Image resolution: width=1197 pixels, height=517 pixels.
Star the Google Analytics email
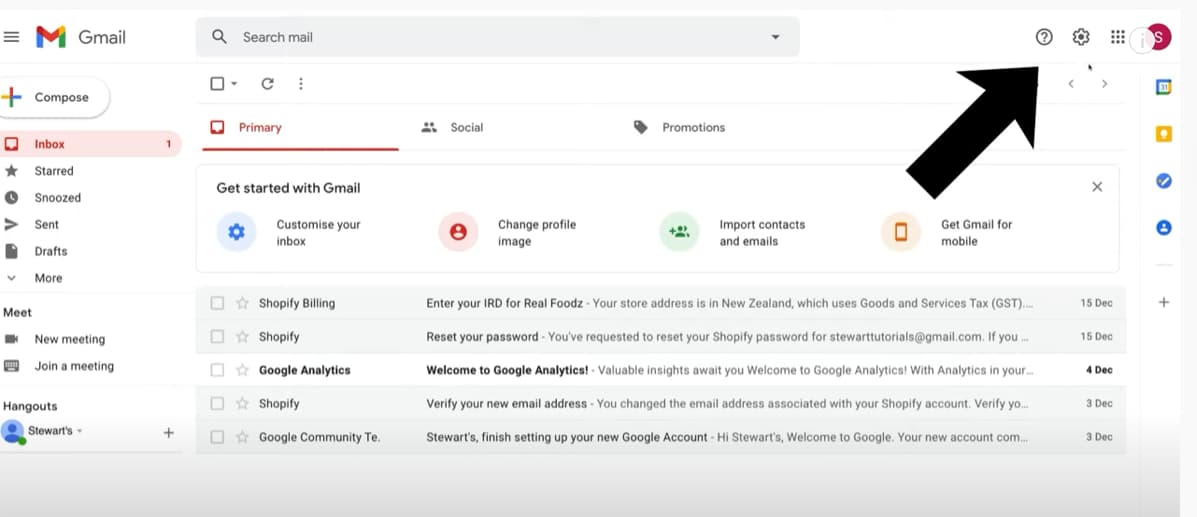click(243, 370)
